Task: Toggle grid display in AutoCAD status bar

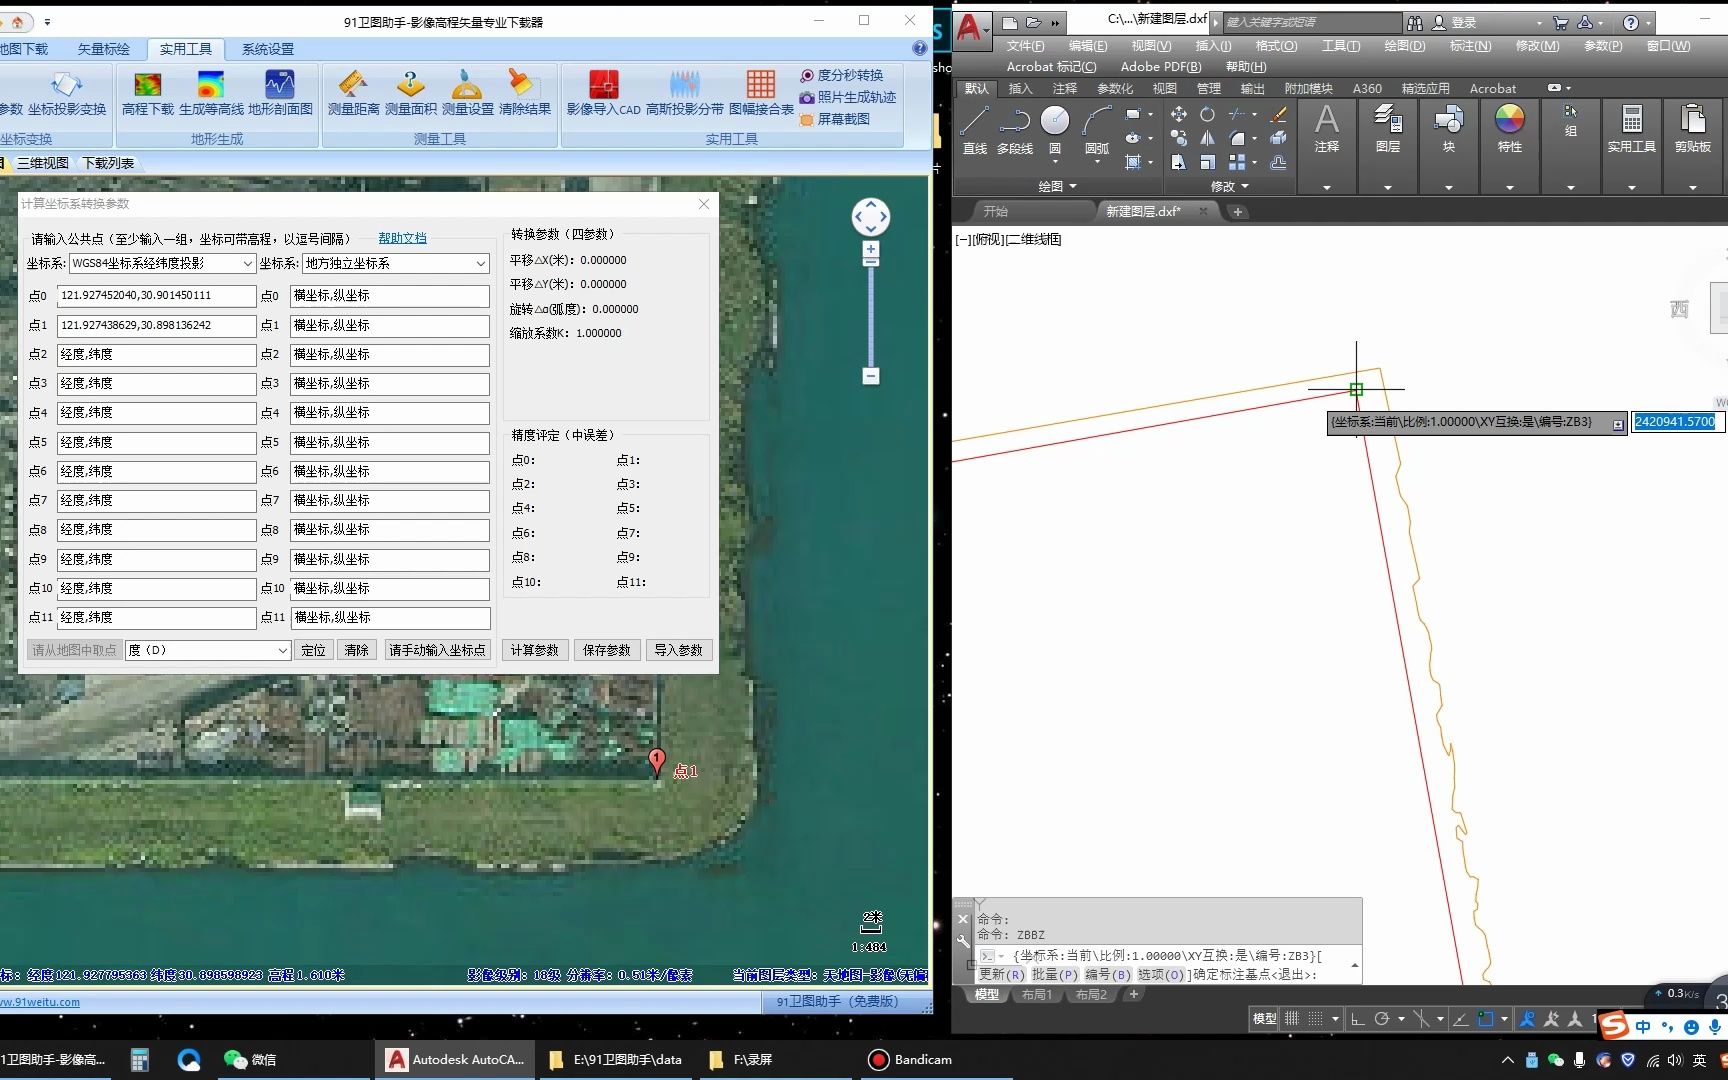Action: [1292, 1019]
